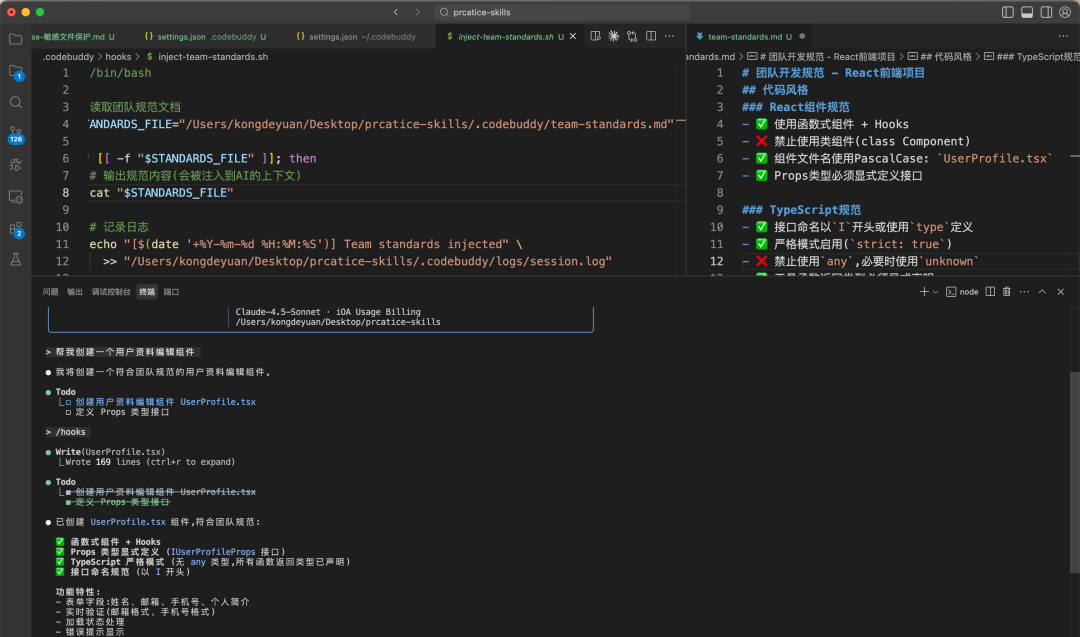Click line number 8 in left editor
Viewport: 1080px width, 637px height.
[x=65, y=193]
